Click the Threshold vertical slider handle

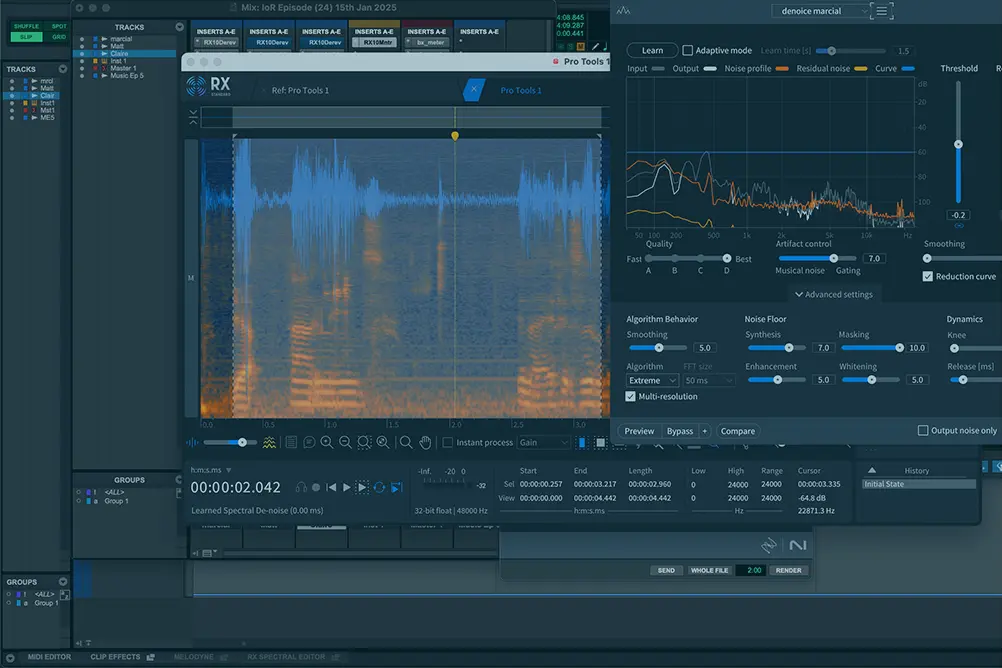[958, 144]
